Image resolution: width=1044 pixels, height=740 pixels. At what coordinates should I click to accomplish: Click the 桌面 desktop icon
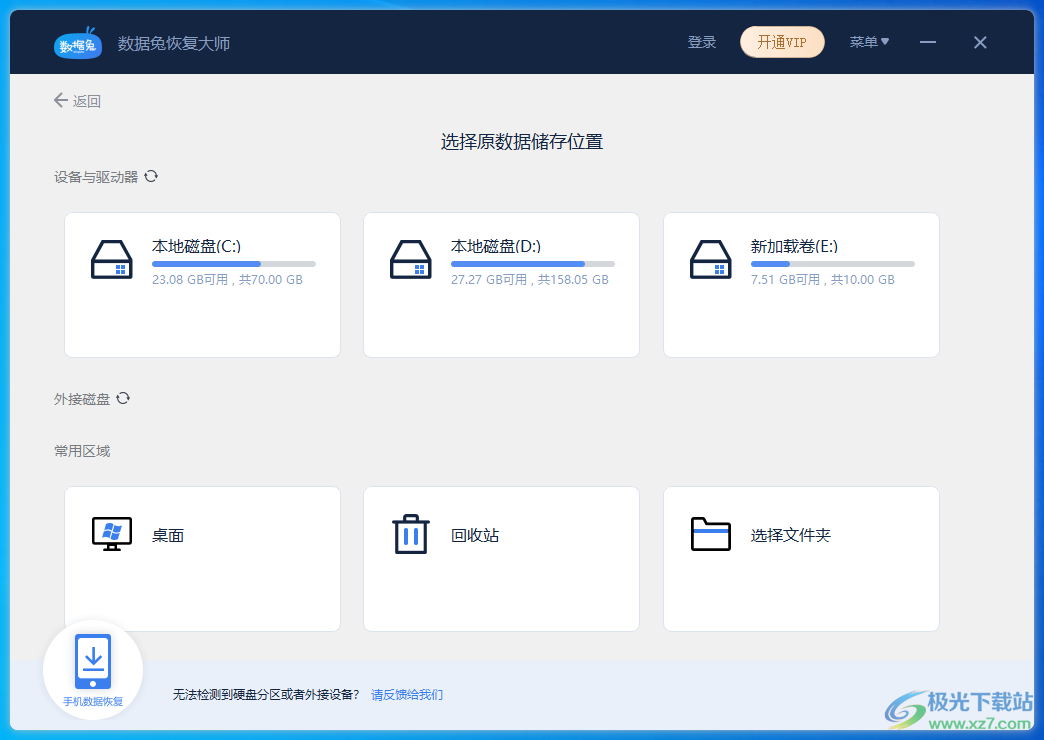coord(111,534)
